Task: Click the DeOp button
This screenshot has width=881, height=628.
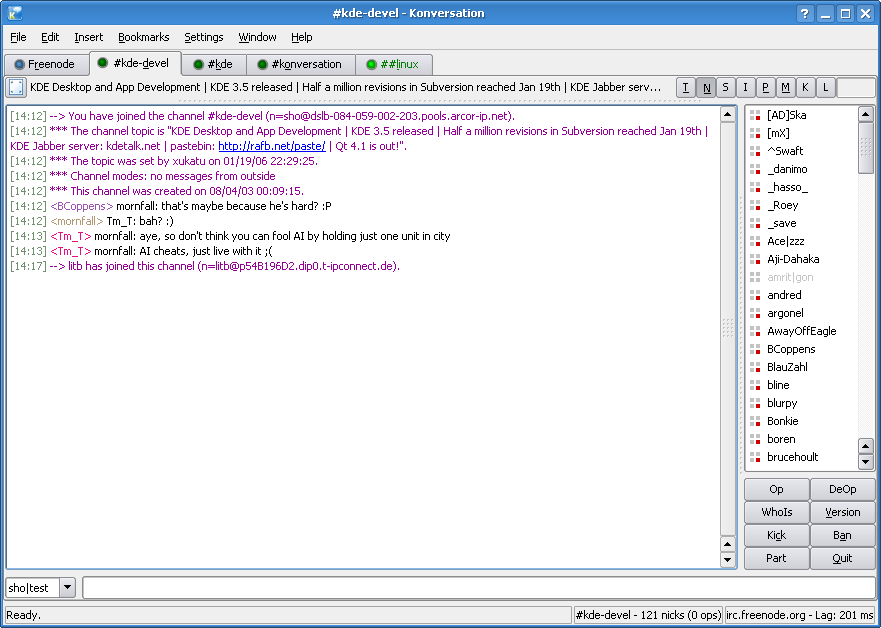Action: tap(842, 489)
